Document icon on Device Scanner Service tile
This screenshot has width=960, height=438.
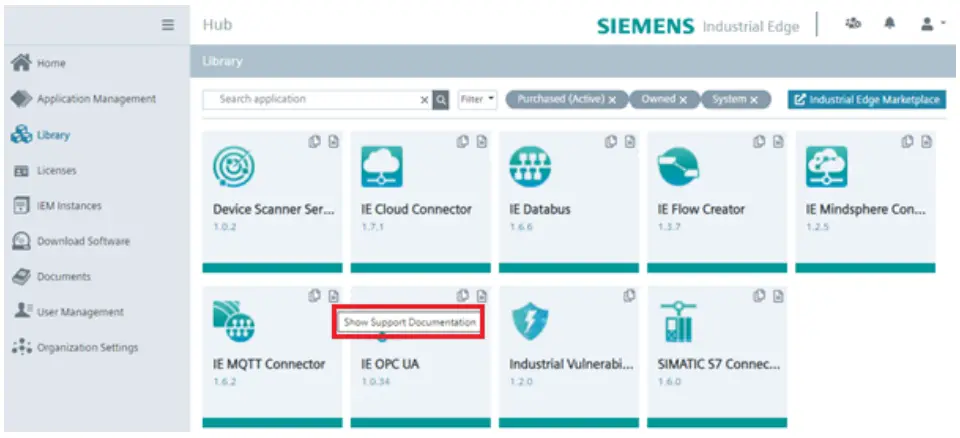333,142
